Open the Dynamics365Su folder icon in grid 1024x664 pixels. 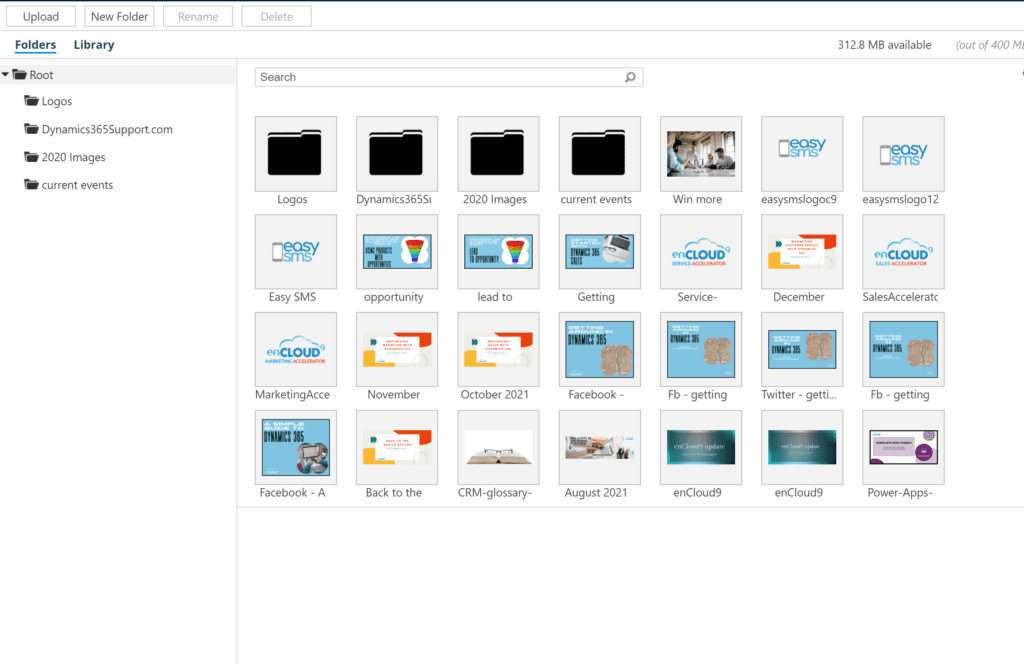[397, 153]
